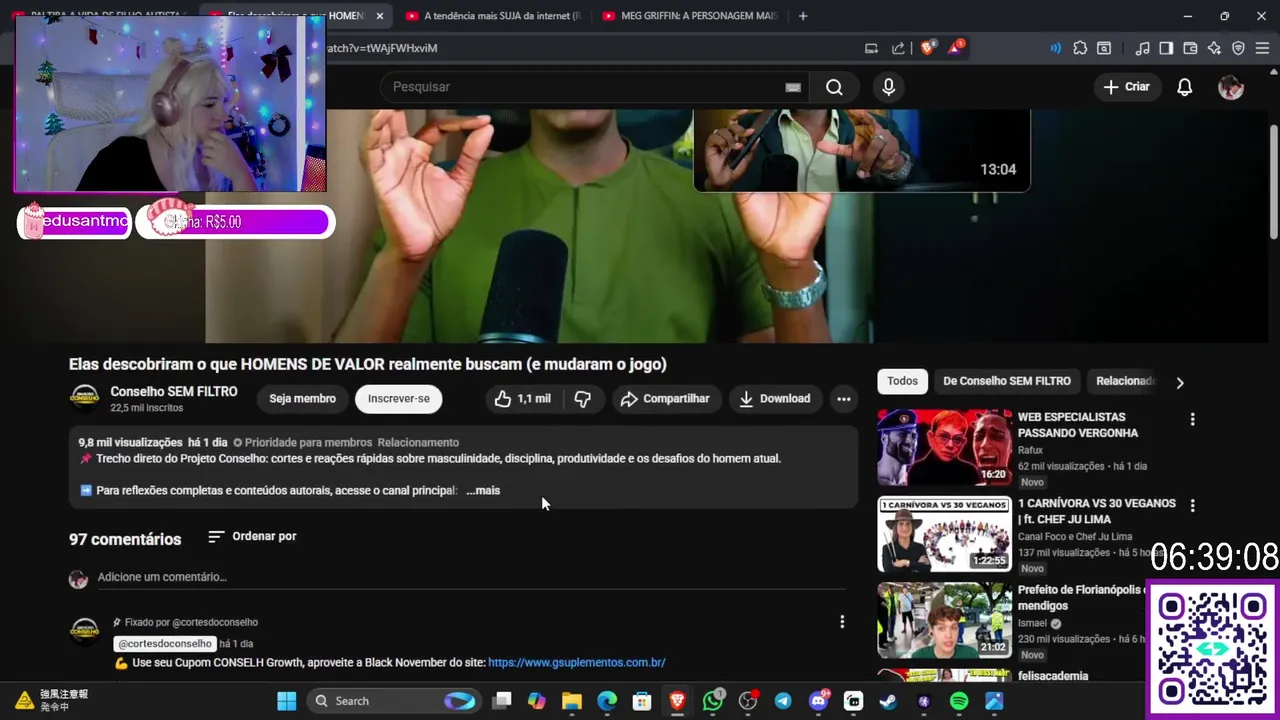Screen dimensions: 1280x720
Task: Toggle the Brave sidebar panel icon
Action: [1166, 48]
